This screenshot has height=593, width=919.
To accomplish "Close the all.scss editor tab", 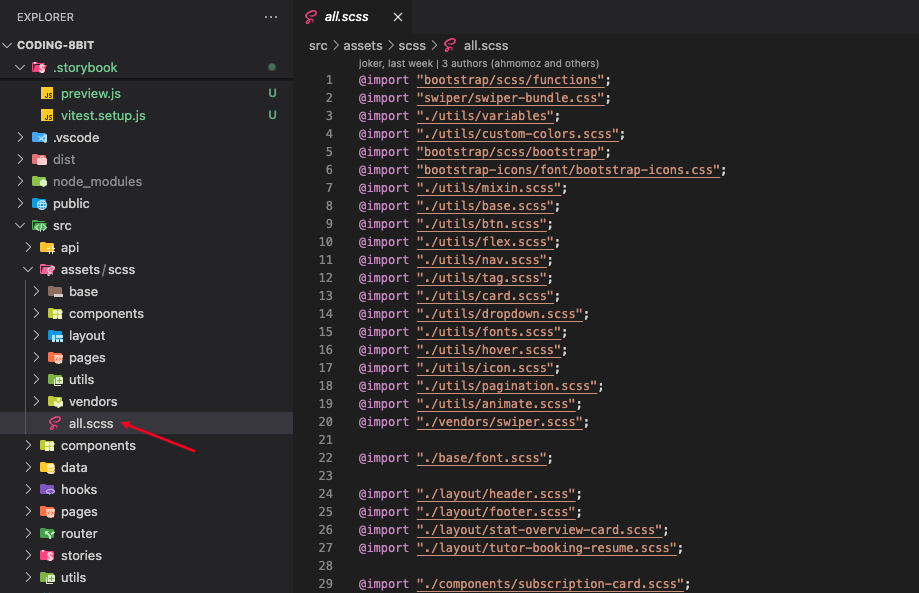I will pos(398,17).
